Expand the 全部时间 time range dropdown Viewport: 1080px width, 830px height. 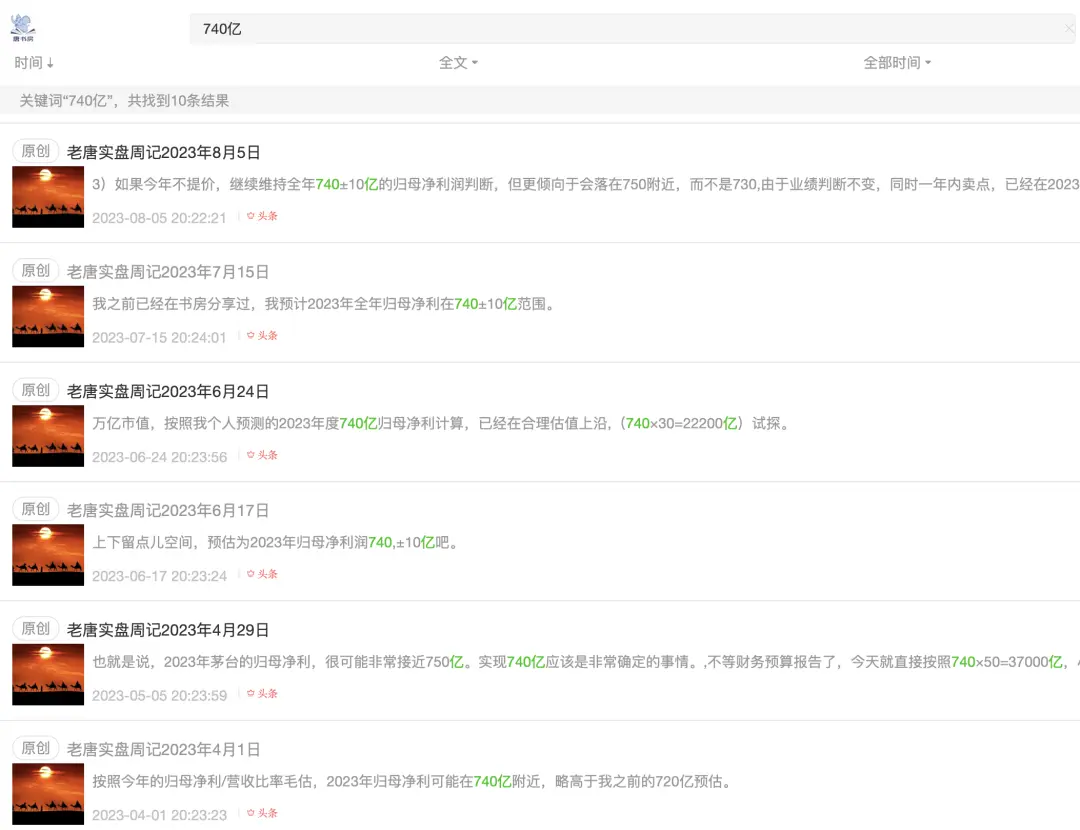coord(897,63)
